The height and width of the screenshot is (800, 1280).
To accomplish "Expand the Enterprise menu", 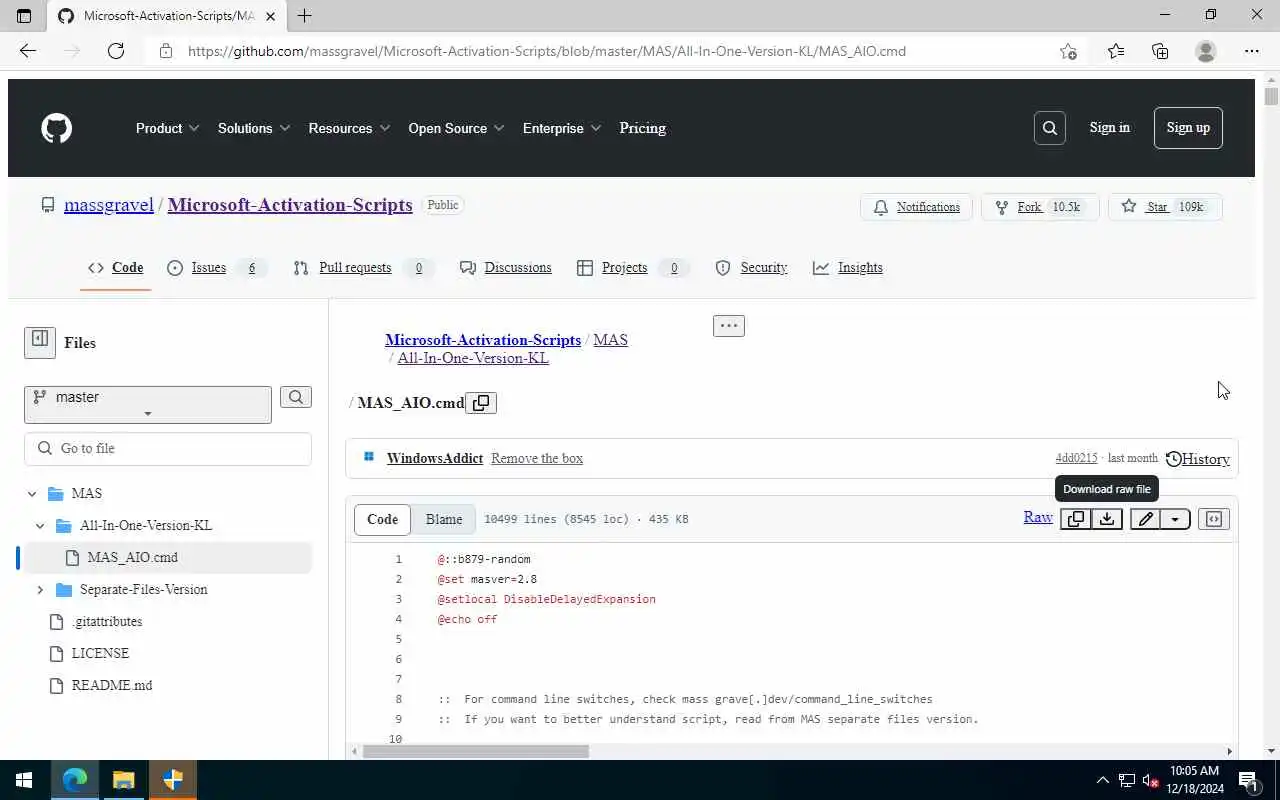I will [562, 128].
